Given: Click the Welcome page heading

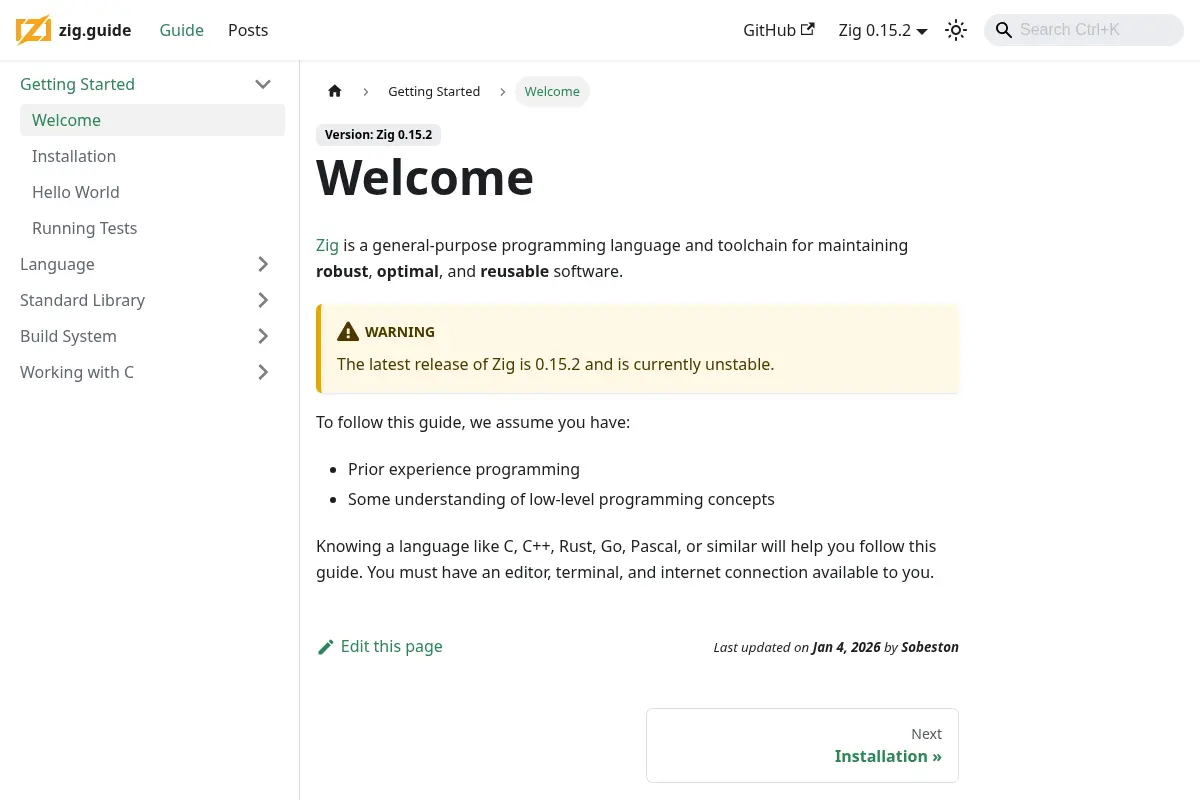Looking at the screenshot, I should [425, 177].
